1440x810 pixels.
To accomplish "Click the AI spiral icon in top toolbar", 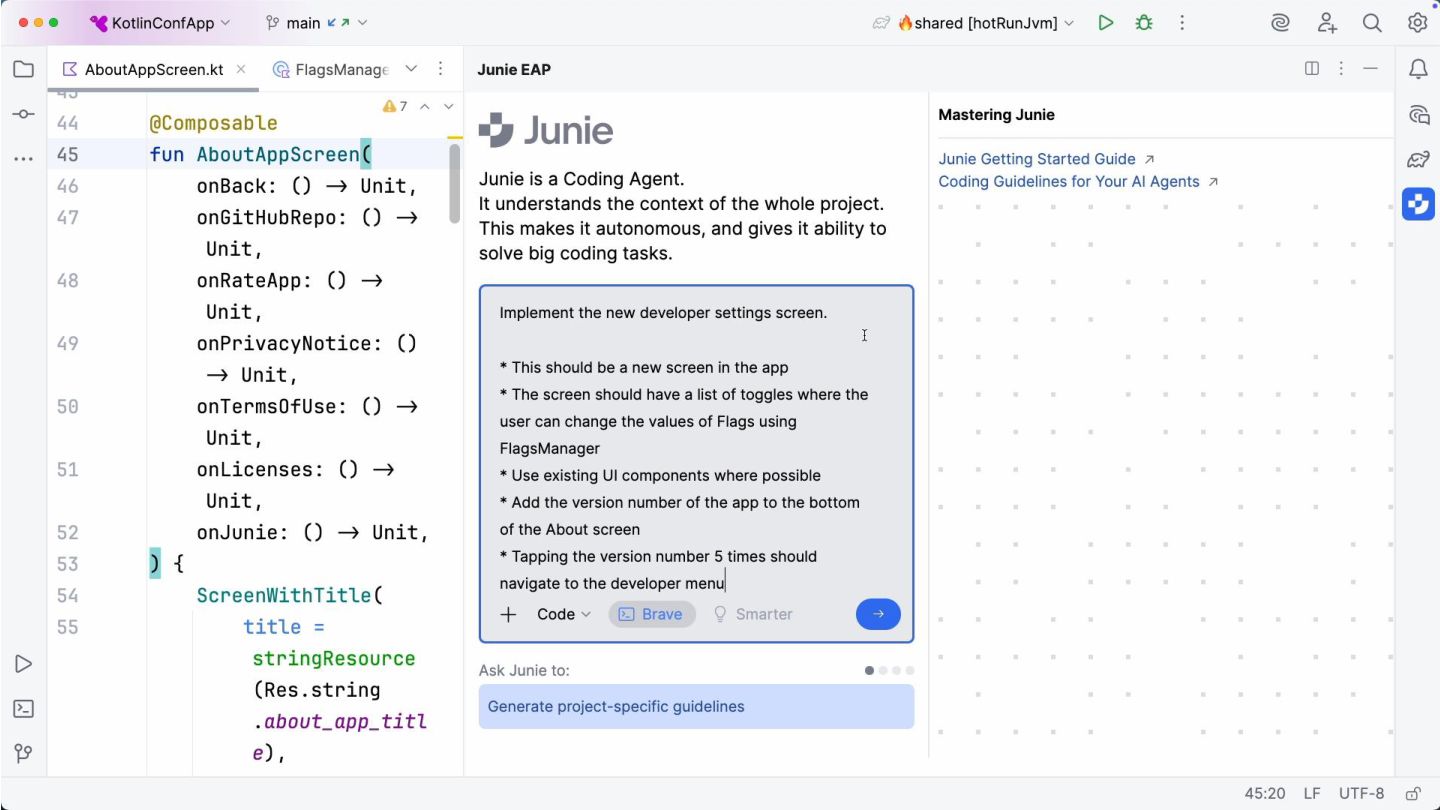I will pyautogui.click(x=1281, y=22).
